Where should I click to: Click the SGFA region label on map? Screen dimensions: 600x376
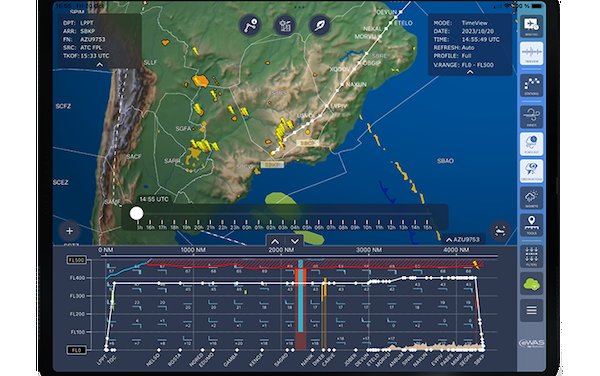point(183,129)
